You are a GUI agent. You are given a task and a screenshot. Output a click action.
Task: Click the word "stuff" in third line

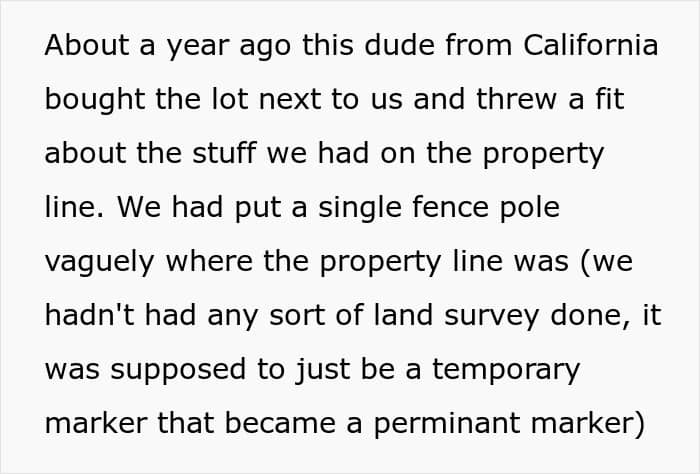225,153
